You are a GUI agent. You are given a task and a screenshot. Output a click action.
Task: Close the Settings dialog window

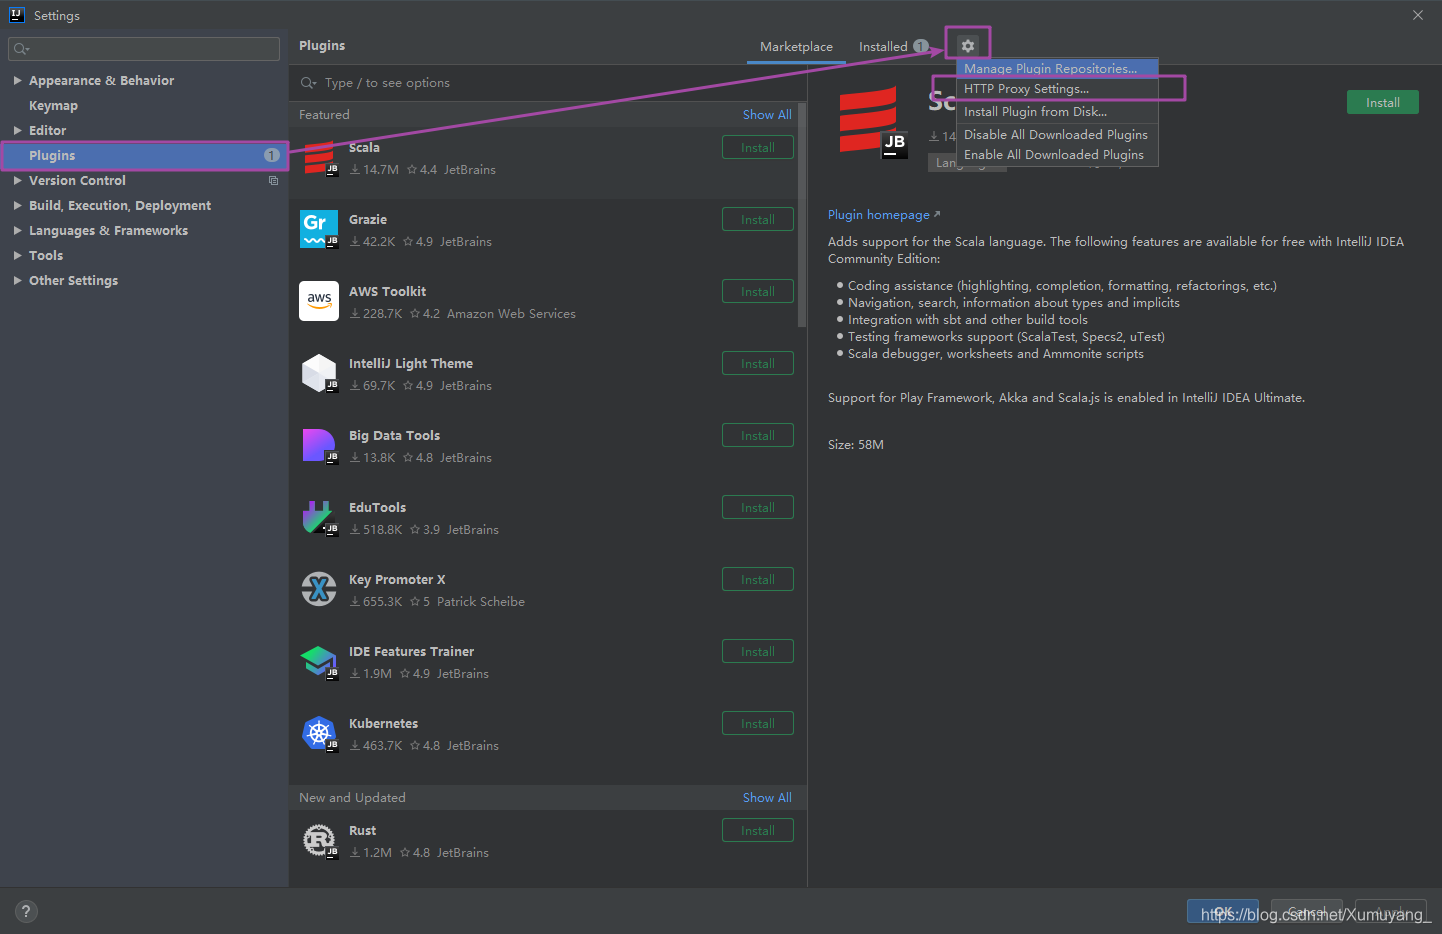(x=1417, y=15)
